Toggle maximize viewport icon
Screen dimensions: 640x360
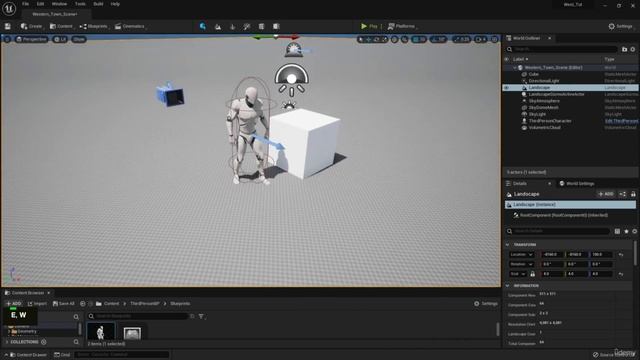pyautogui.click(x=494, y=39)
